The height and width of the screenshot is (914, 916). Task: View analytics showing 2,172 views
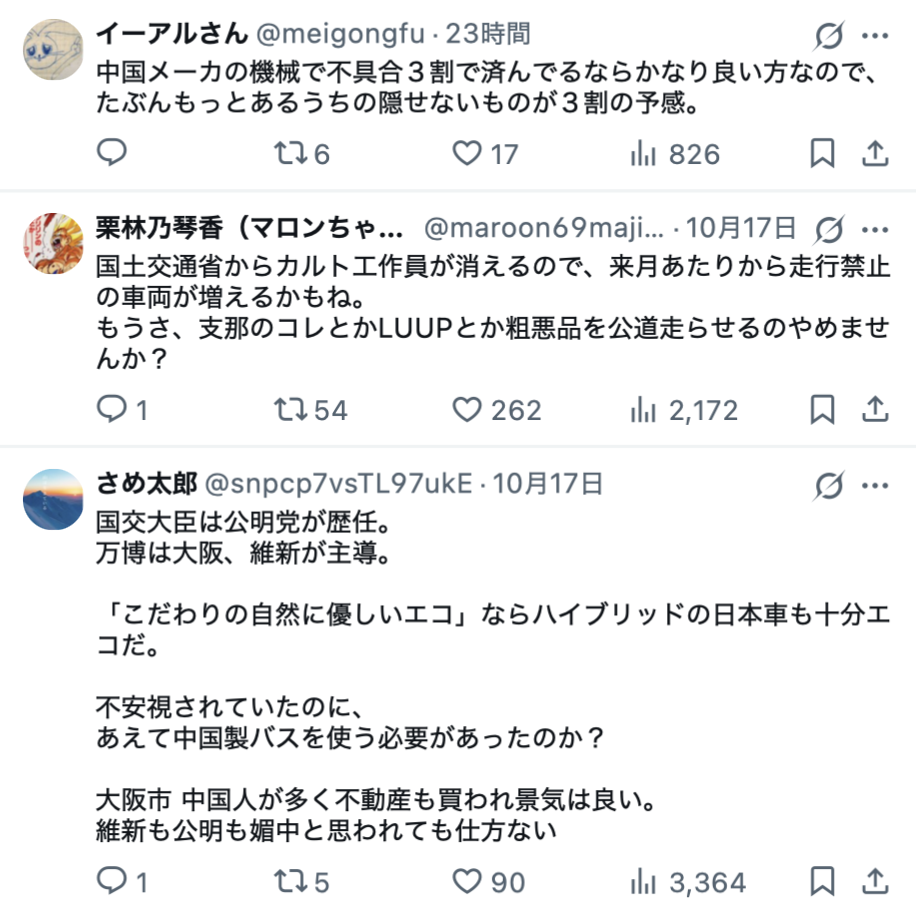point(685,409)
